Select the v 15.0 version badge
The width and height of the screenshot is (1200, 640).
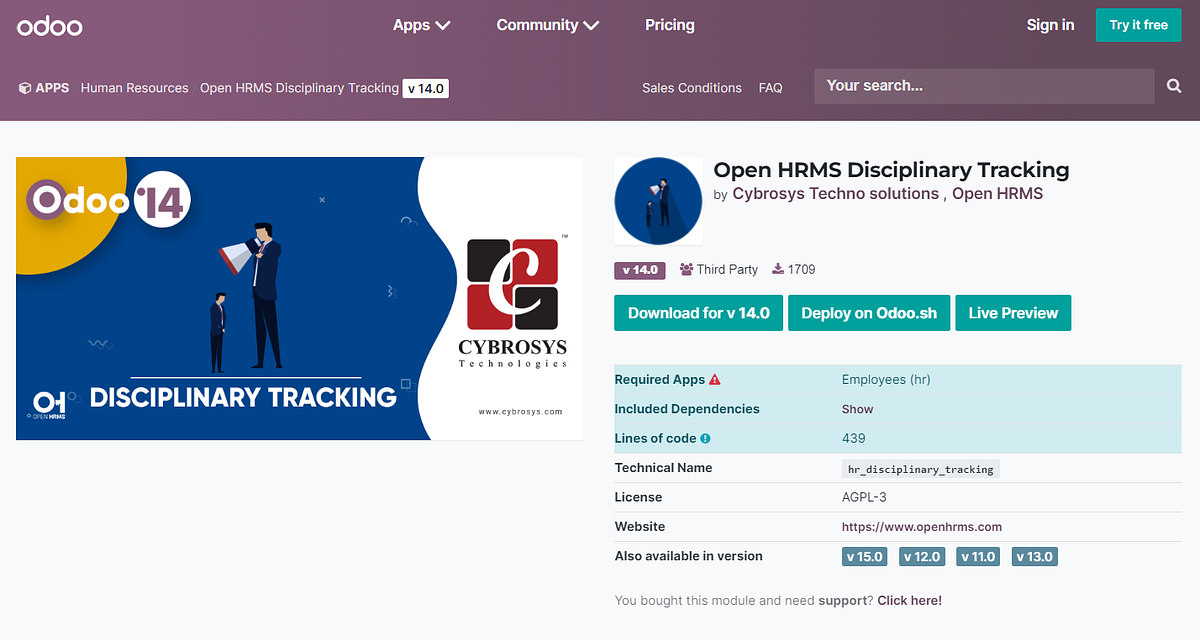864,556
